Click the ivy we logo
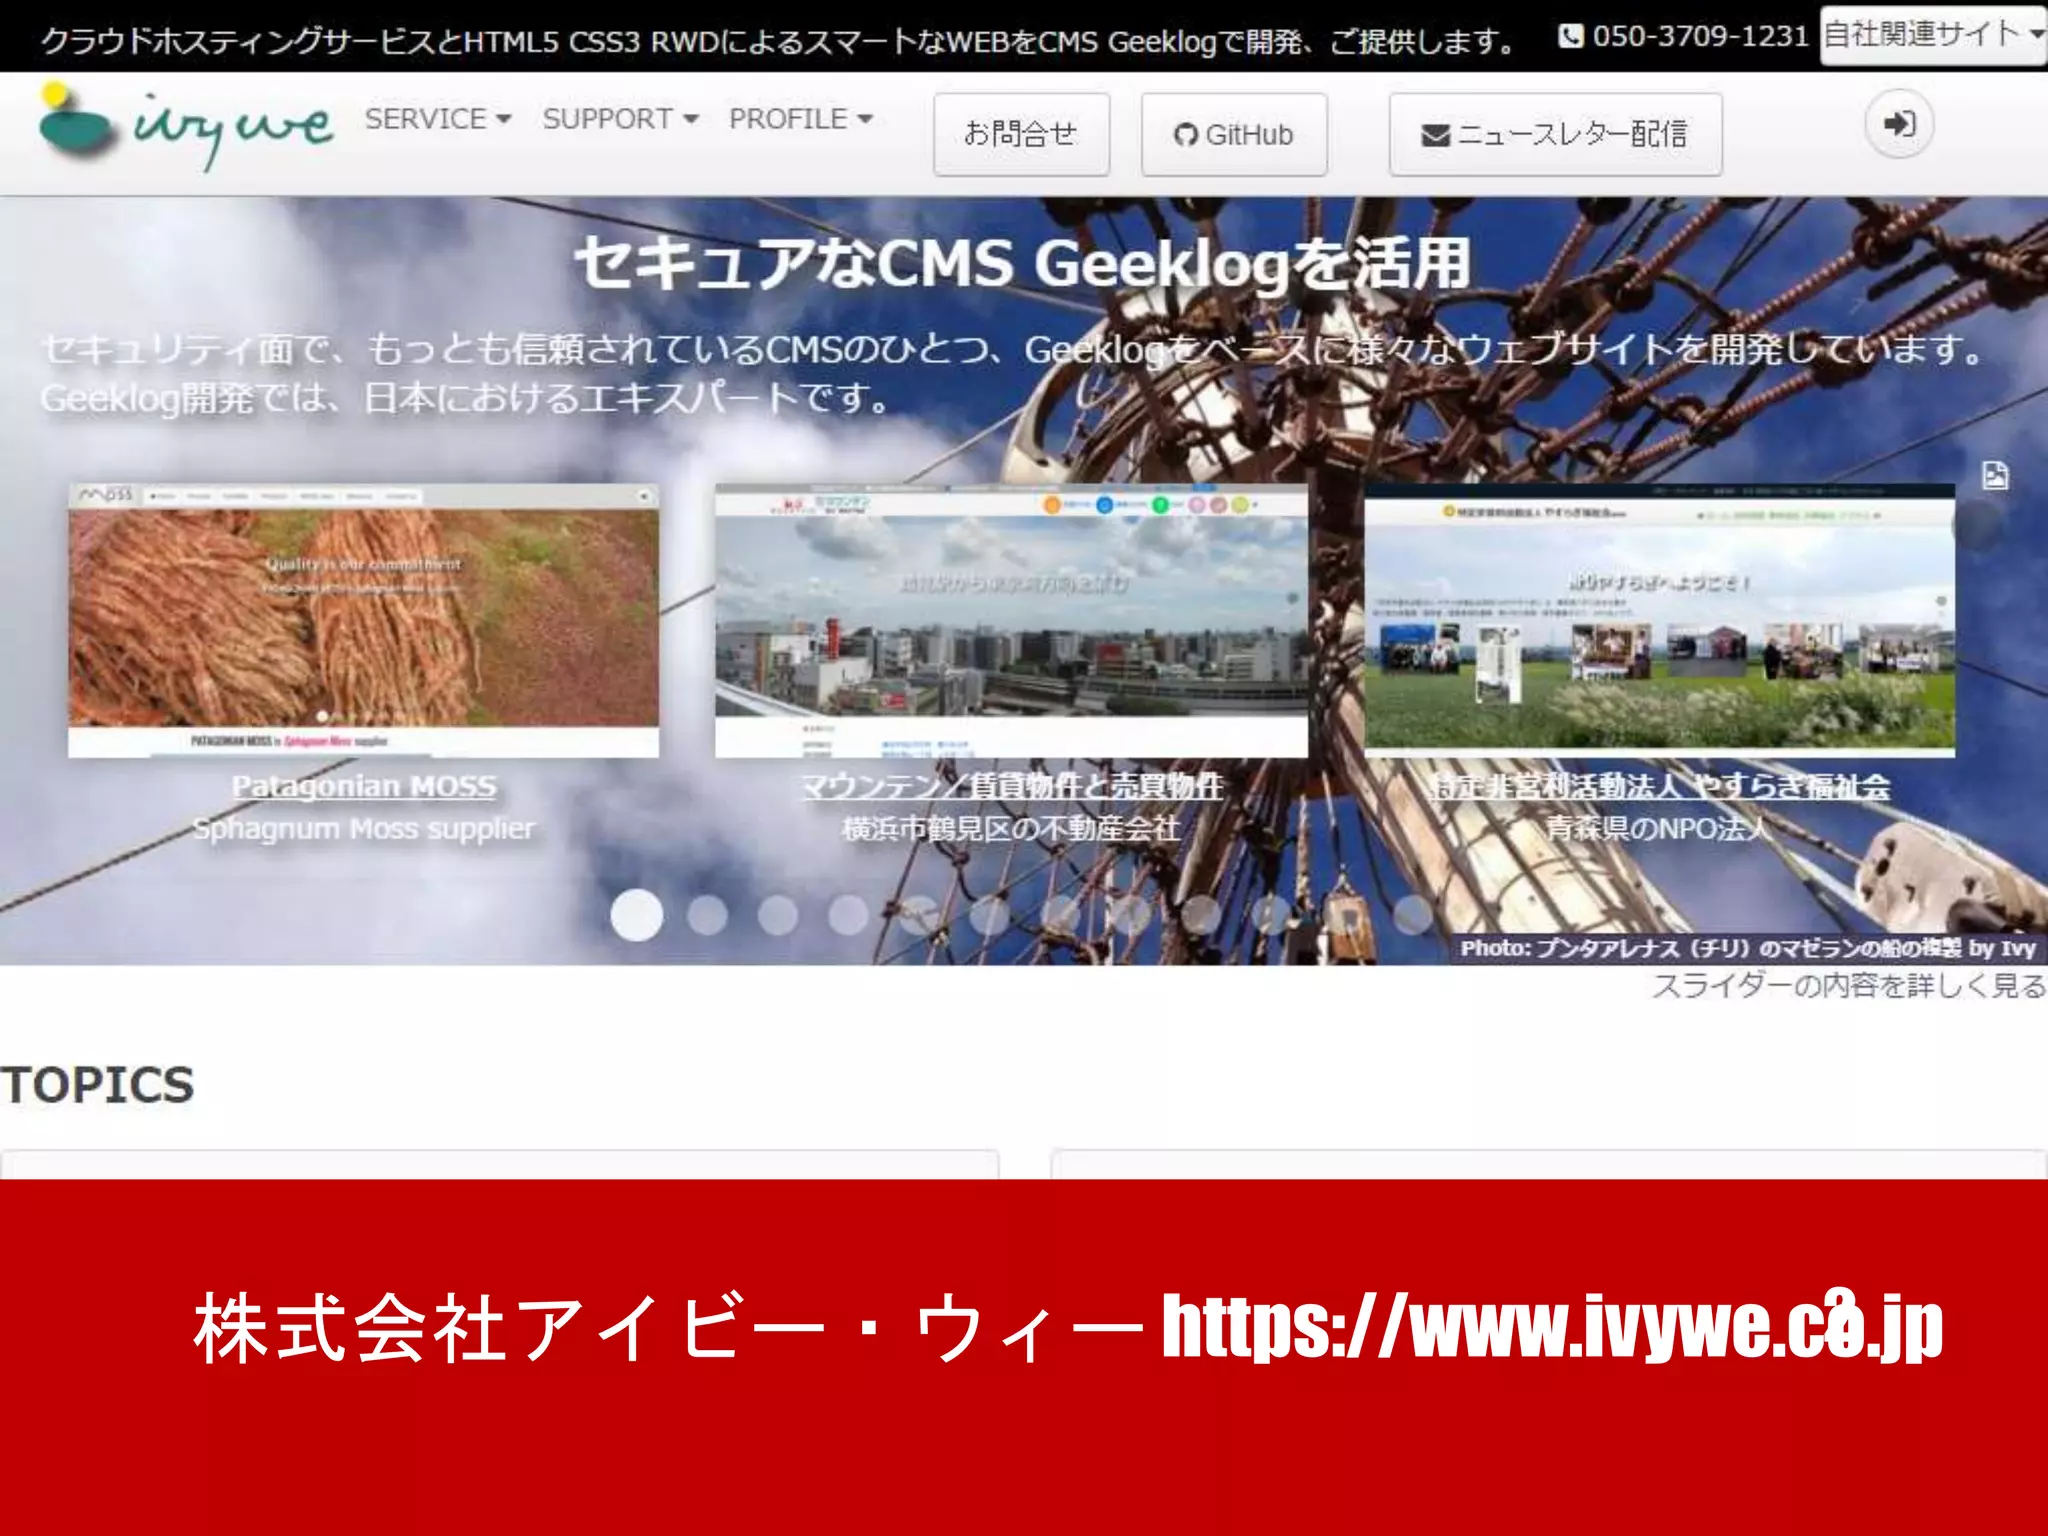Screen dimensions: 2048x1536 (x=185, y=126)
